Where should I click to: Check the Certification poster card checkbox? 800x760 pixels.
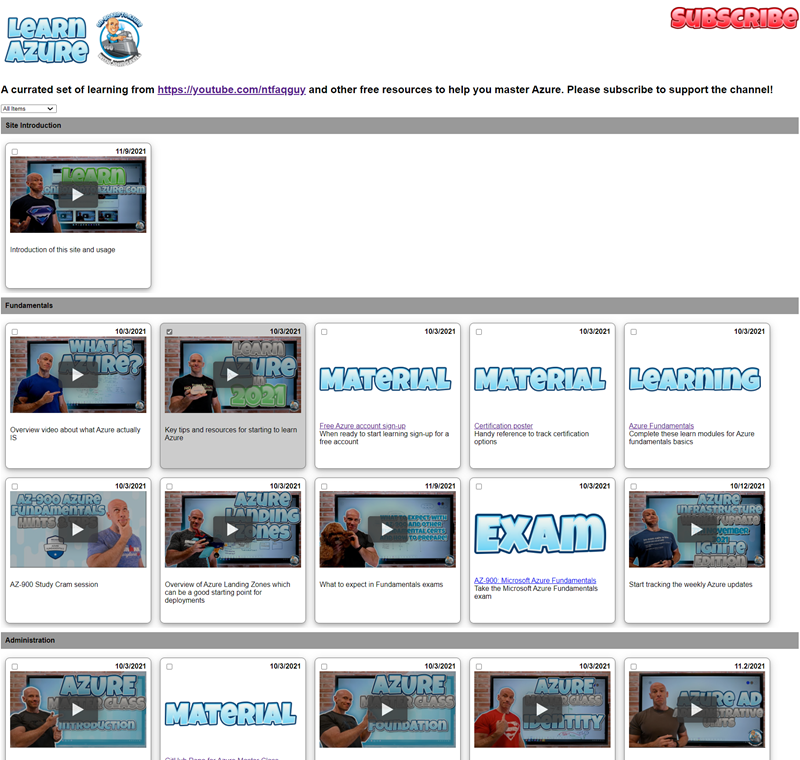[x=479, y=332]
